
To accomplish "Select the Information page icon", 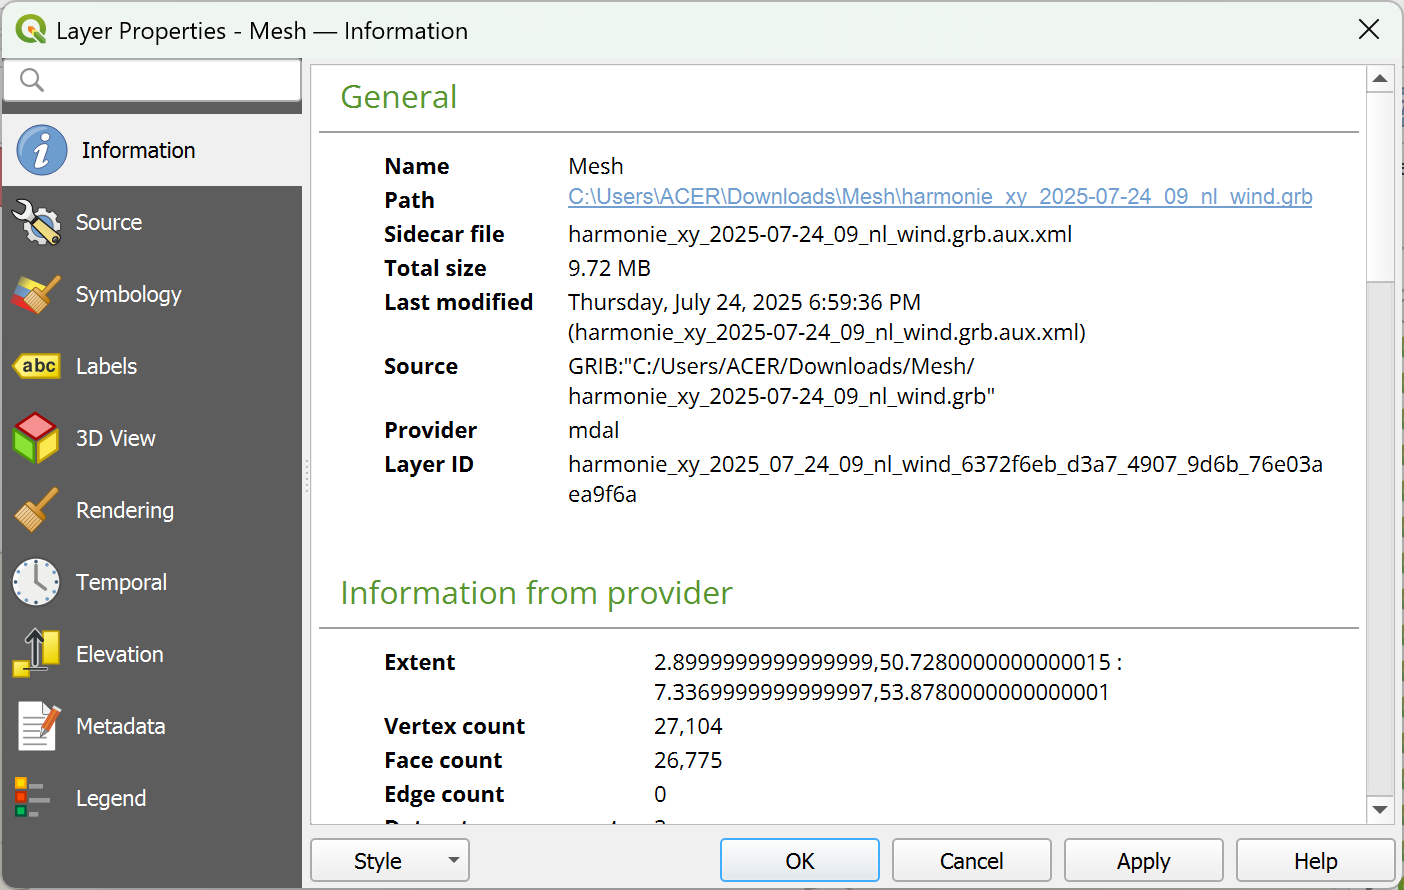I will pos(42,150).
